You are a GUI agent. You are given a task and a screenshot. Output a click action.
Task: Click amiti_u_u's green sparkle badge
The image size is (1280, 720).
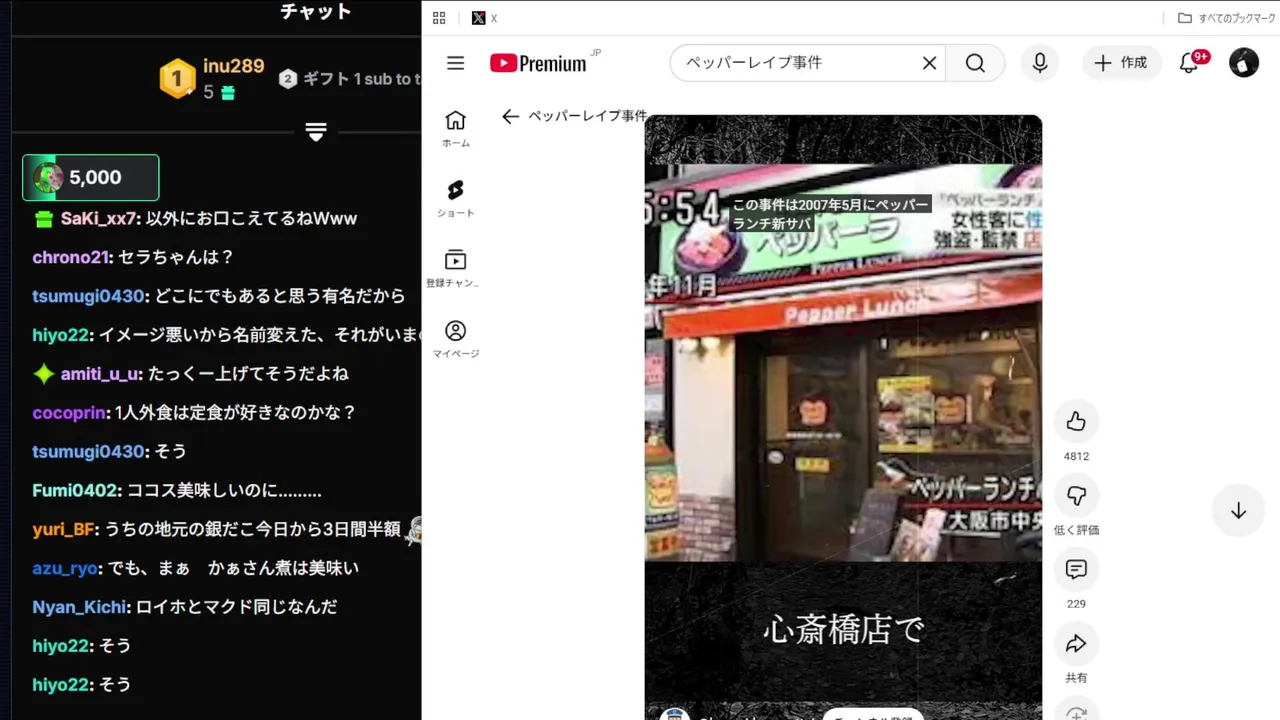click(x=44, y=374)
